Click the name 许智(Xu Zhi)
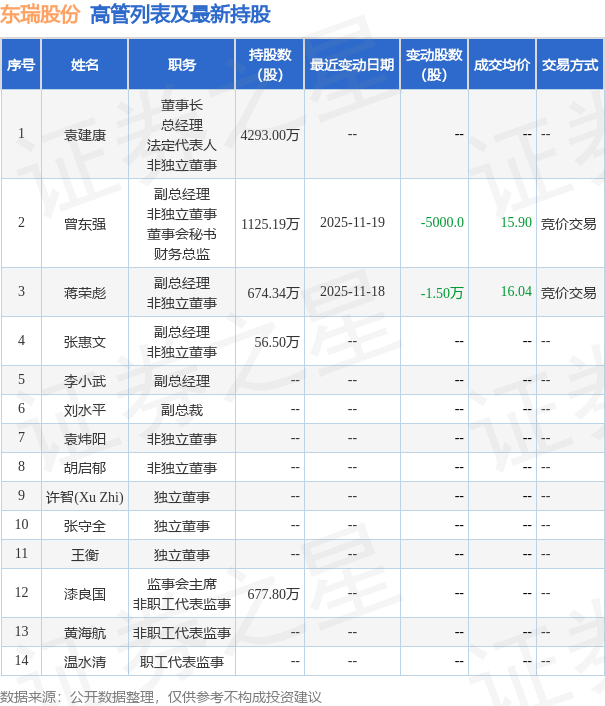The height and width of the screenshot is (706, 605). (85, 497)
